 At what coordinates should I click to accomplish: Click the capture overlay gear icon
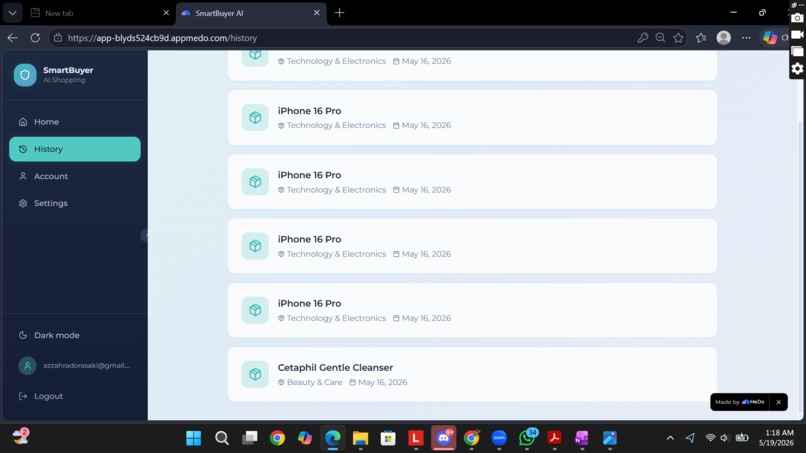pyautogui.click(x=797, y=68)
